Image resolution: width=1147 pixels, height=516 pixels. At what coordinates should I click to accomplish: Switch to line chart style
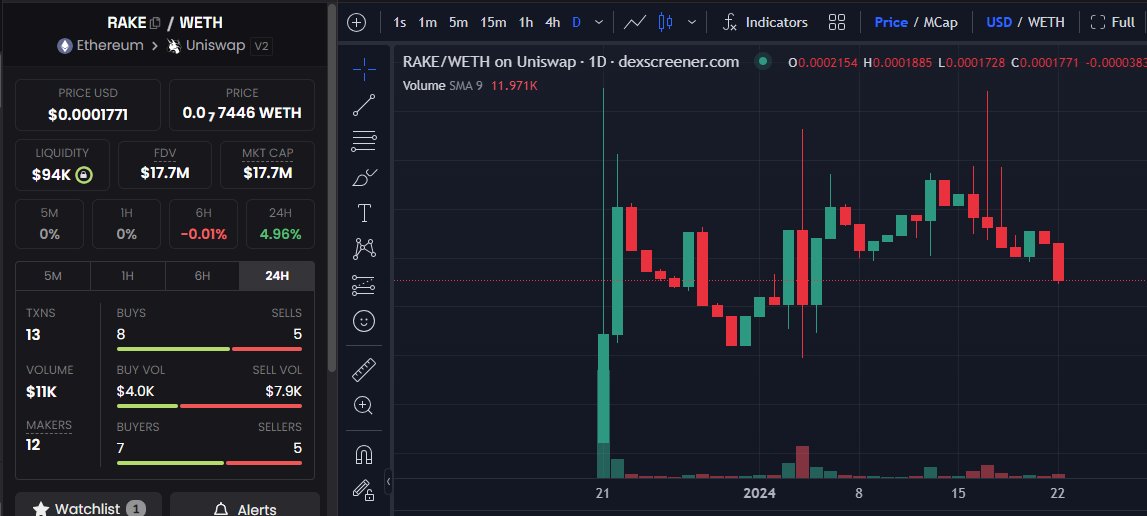(x=634, y=22)
